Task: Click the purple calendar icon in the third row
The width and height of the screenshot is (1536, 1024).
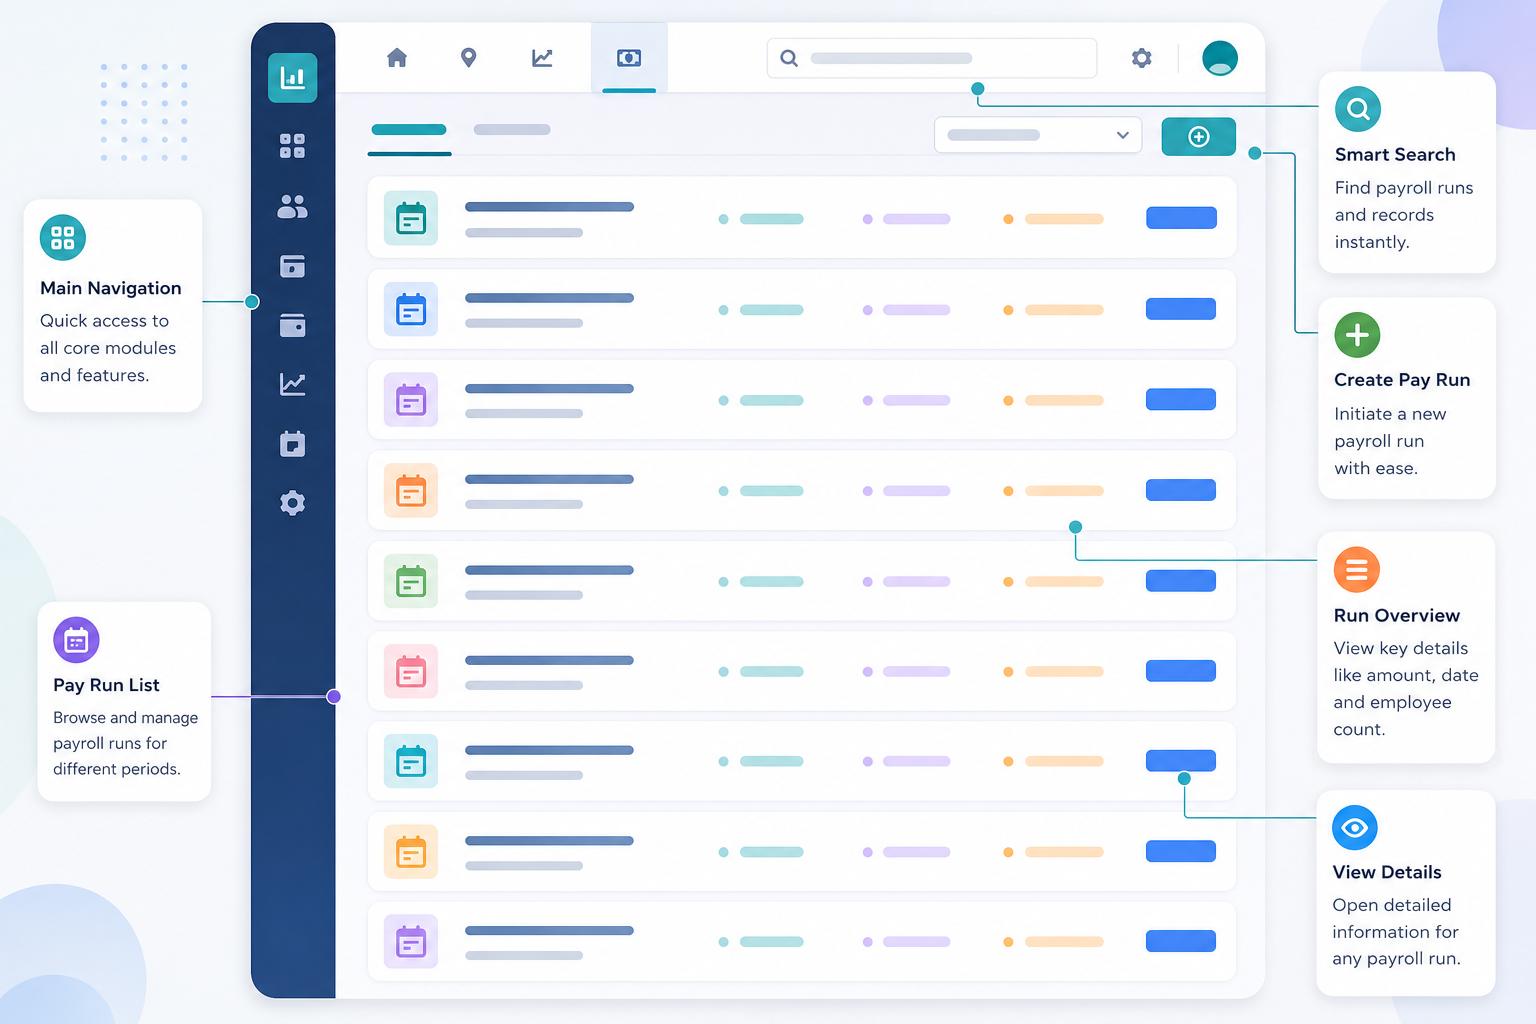Action: coord(411,400)
